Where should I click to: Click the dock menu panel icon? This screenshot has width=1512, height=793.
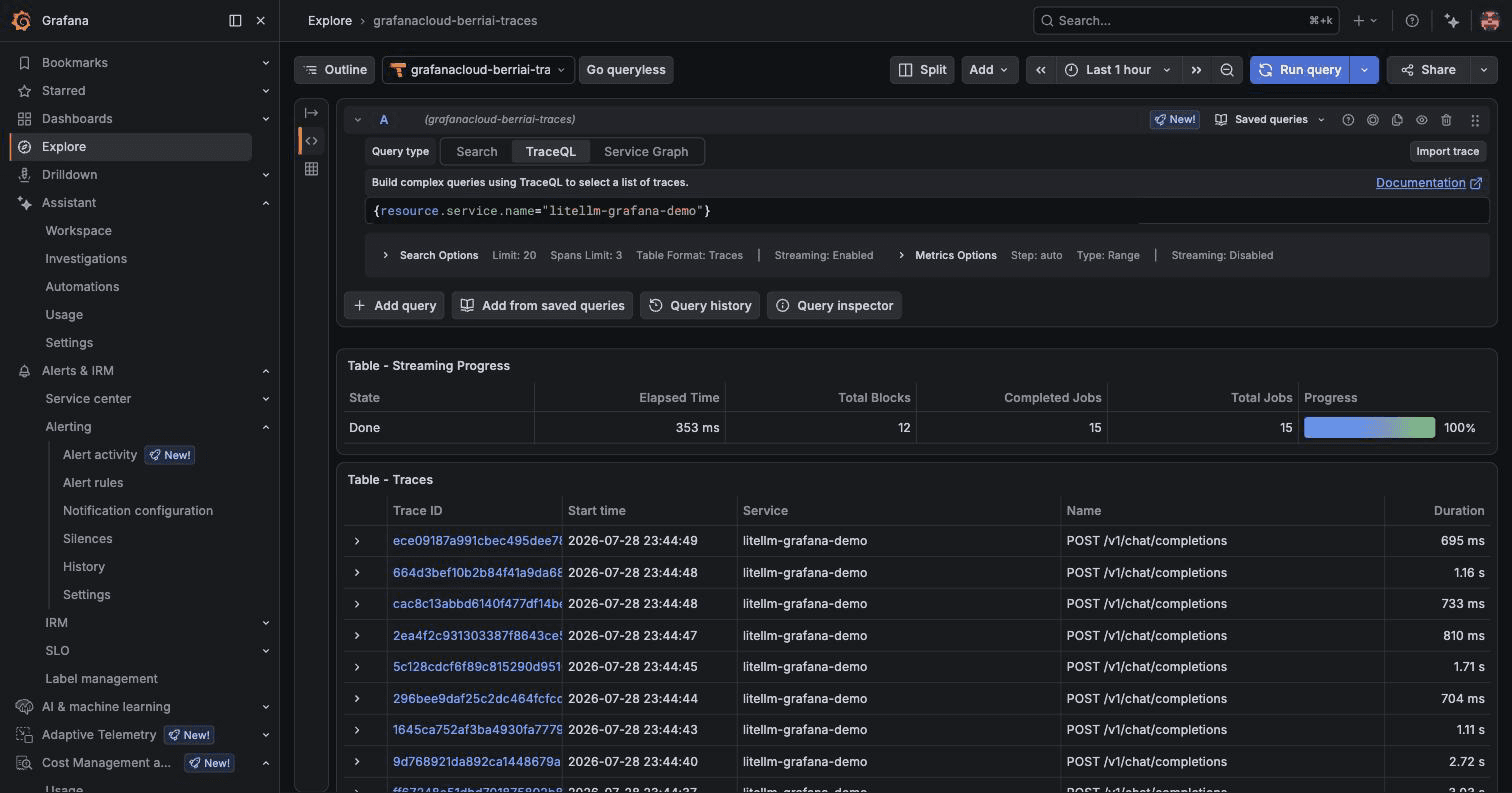click(235, 20)
